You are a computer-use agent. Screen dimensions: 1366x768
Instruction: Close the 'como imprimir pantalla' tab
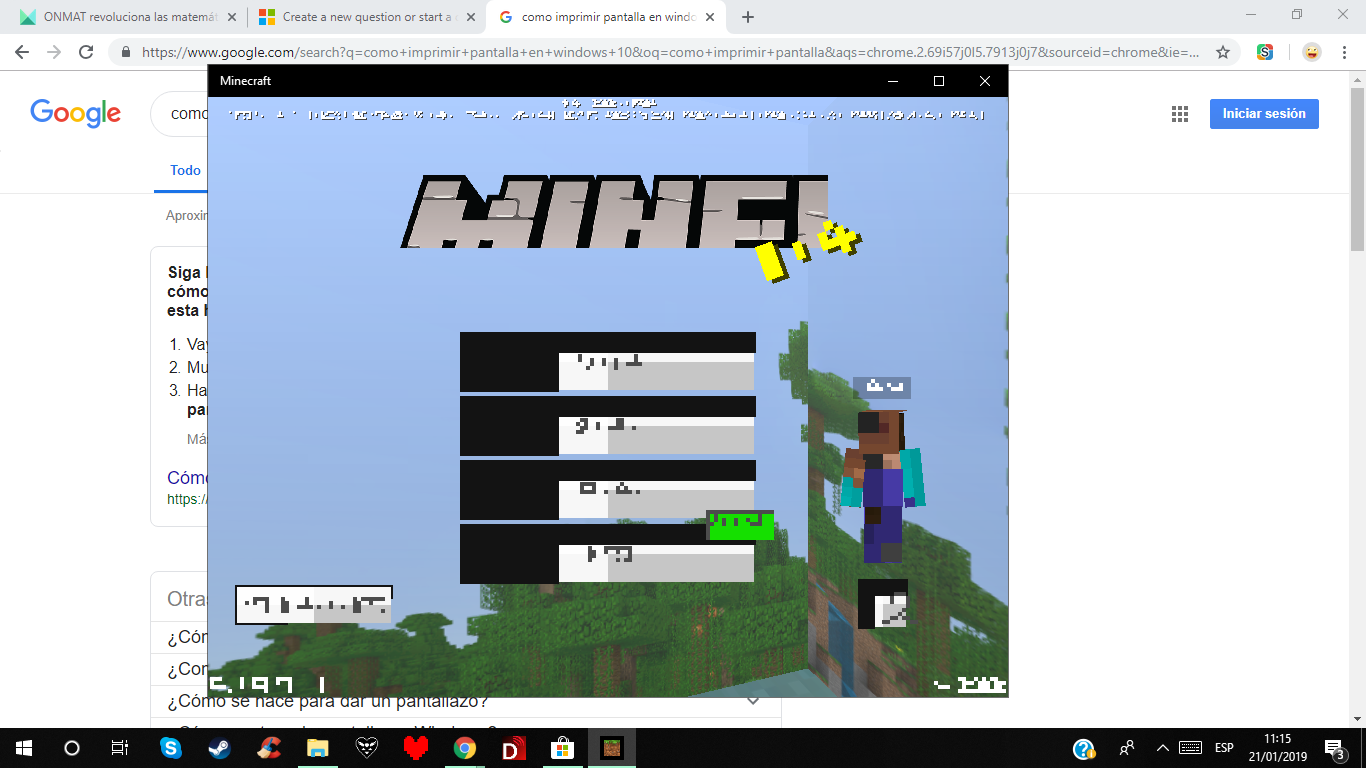711,17
